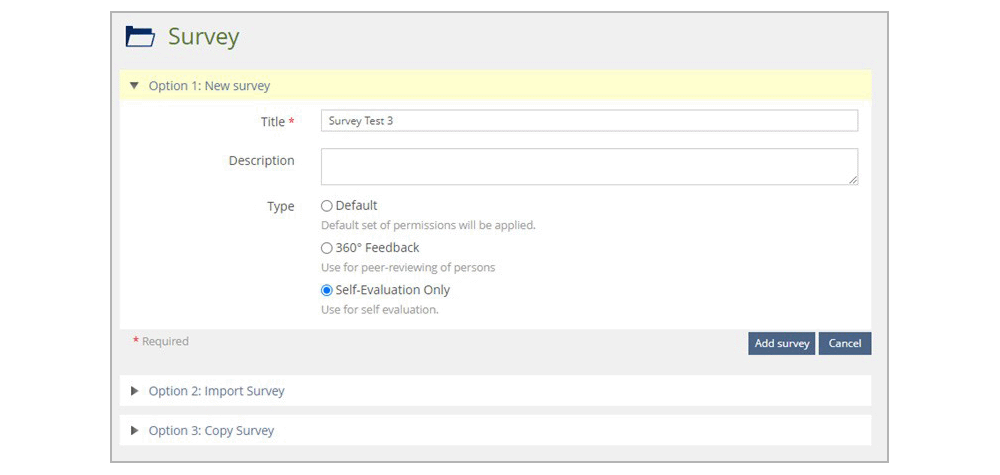Click the 'Option 1: New survey' header text

coord(209,85)
